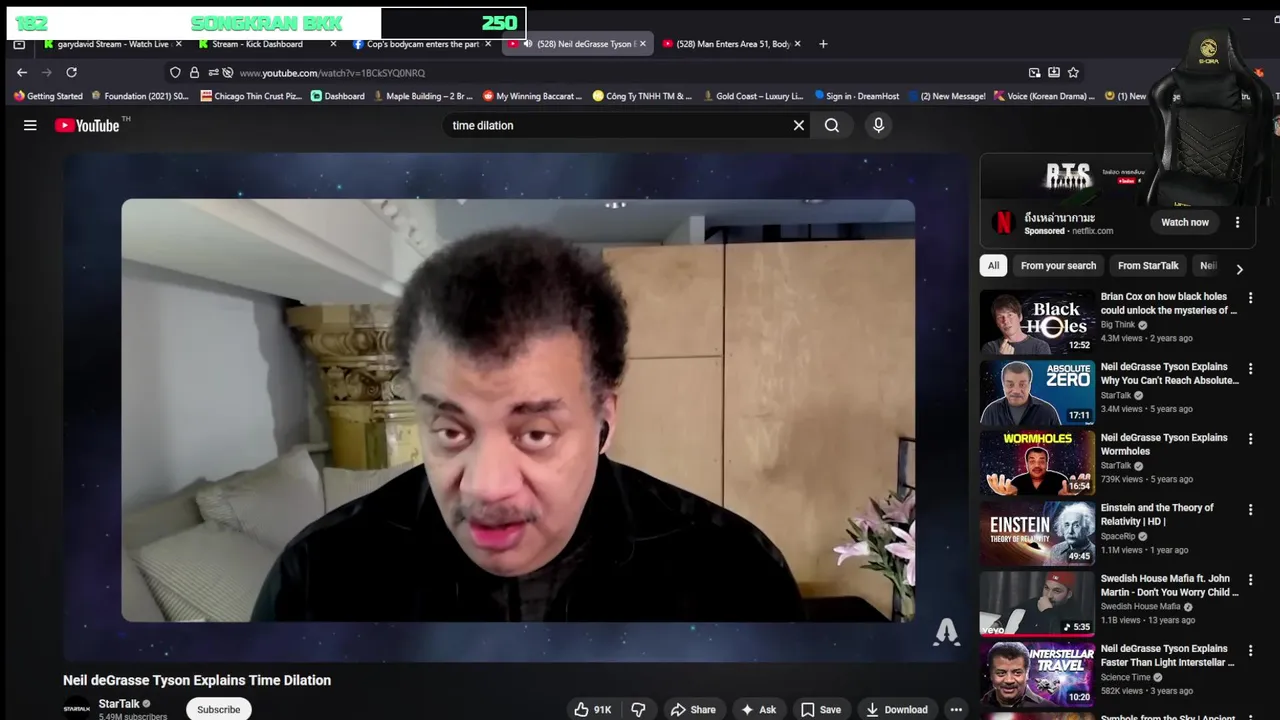The width and height of the screenshot is (1280, 720).
Task: Save video to playlist
Action: [820, 709]
